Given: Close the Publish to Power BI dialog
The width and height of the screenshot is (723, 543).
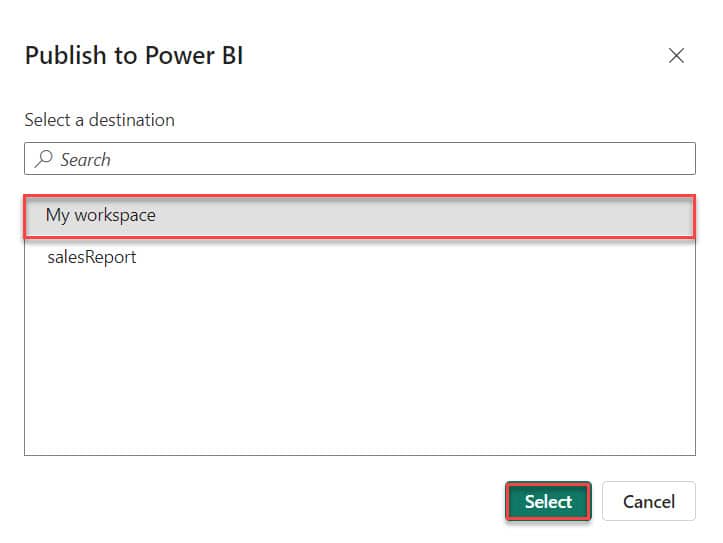Looking at the screenshot, I should click(x=676, y=56).
